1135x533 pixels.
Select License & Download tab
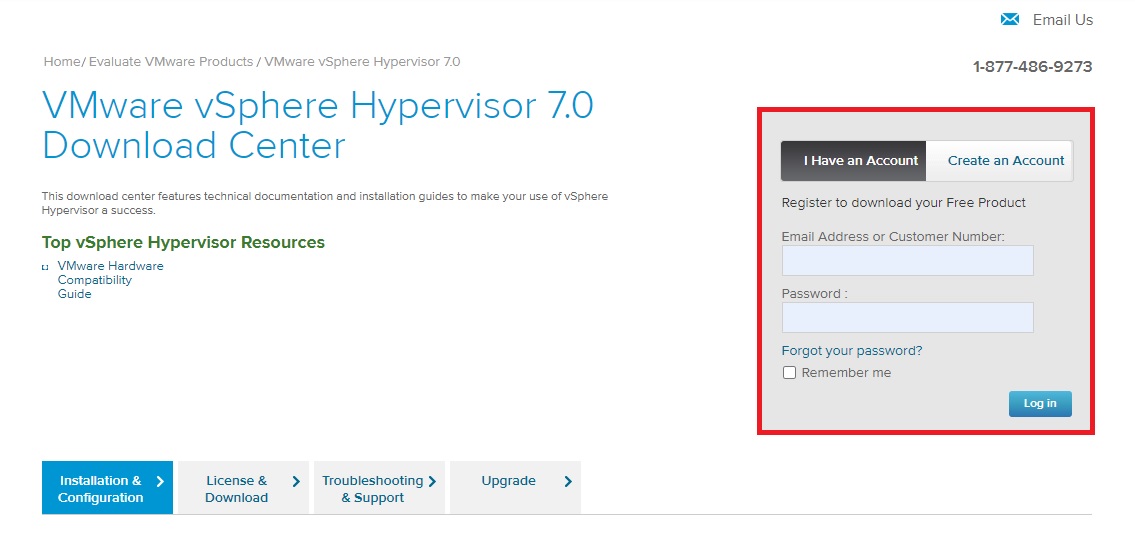click(243, 488)
